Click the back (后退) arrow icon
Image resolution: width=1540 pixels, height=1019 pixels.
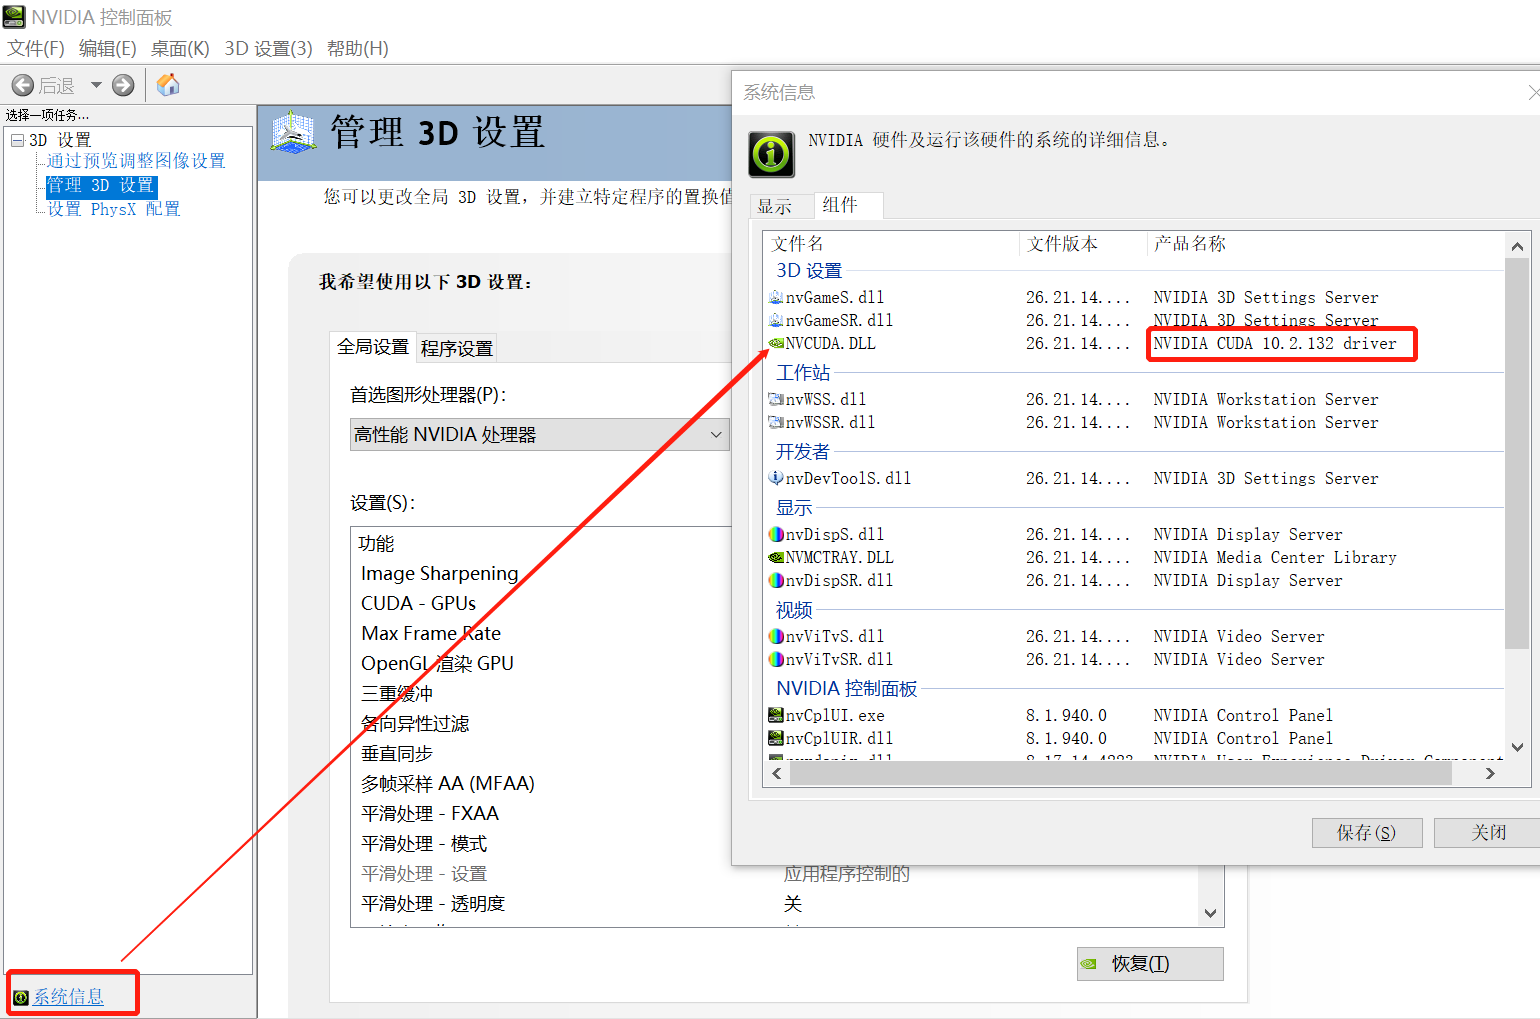coord(24,84)
